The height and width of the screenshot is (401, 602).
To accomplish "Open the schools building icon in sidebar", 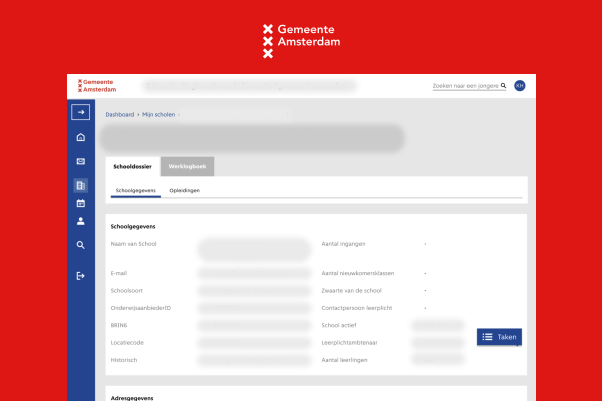I will 81,185.
